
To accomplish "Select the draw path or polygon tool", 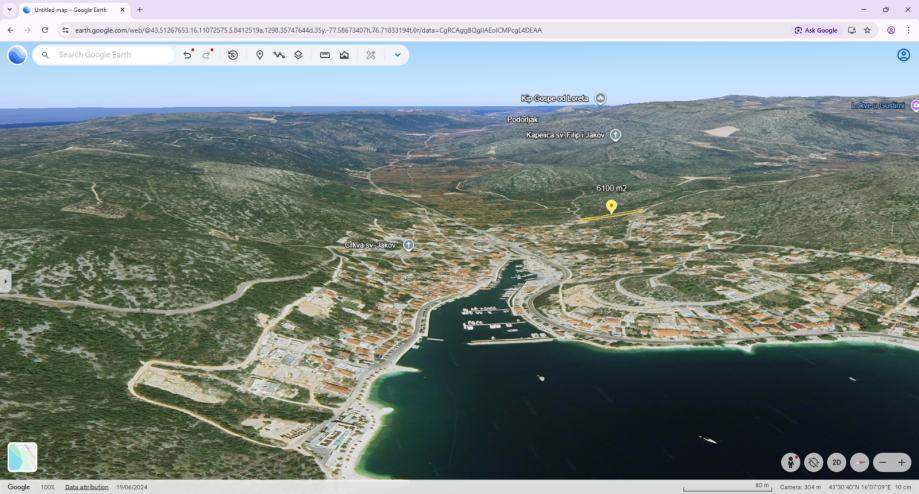I will tap(279, 54).
